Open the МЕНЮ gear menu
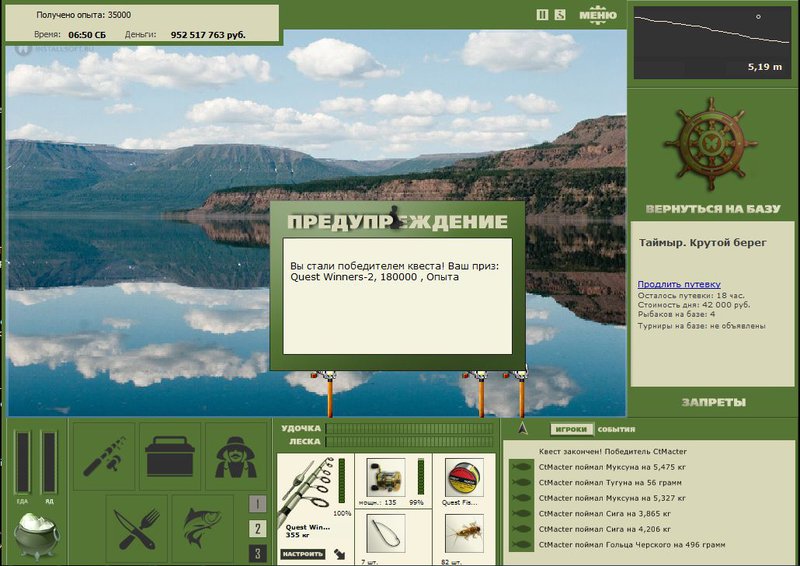 click(x=598, y=15)
